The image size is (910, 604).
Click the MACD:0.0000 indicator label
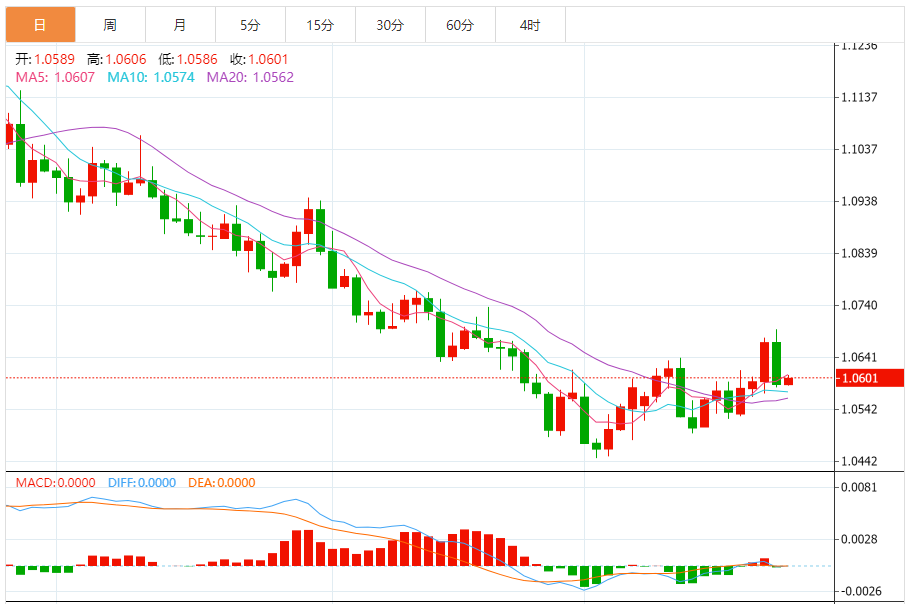55,483
